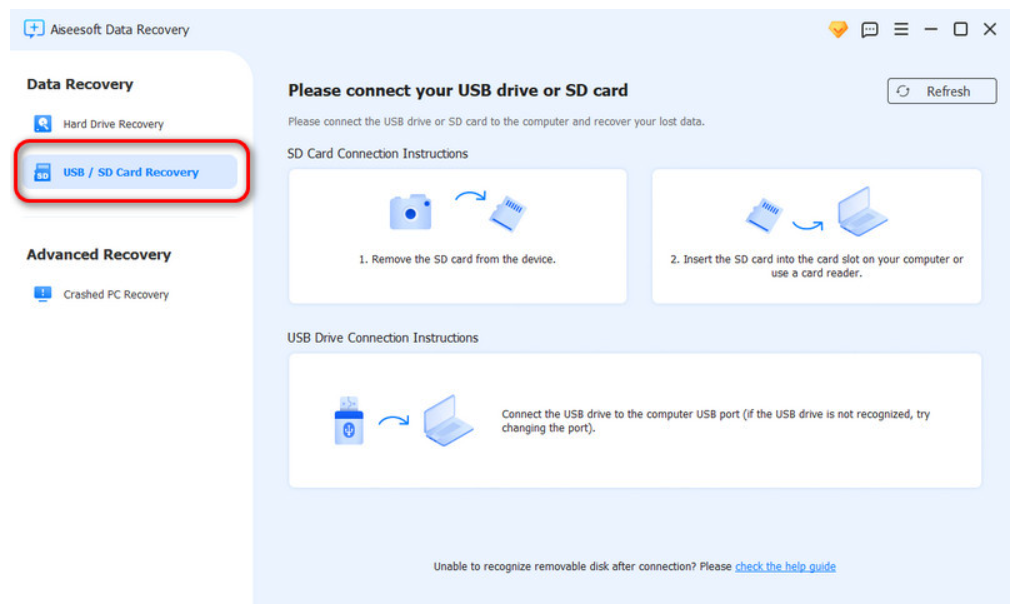
Task: Open the 'check the help guide' link
Action: [x=785, y=566]
